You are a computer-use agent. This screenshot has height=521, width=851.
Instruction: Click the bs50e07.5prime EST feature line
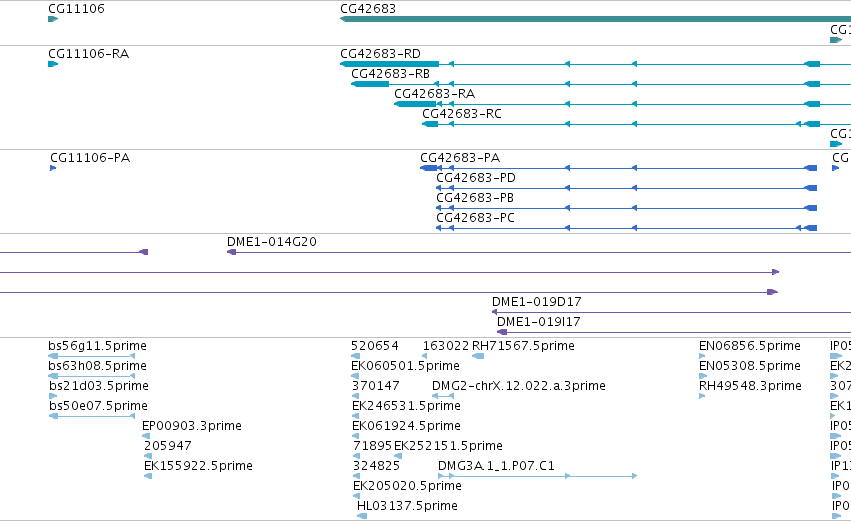92,416
